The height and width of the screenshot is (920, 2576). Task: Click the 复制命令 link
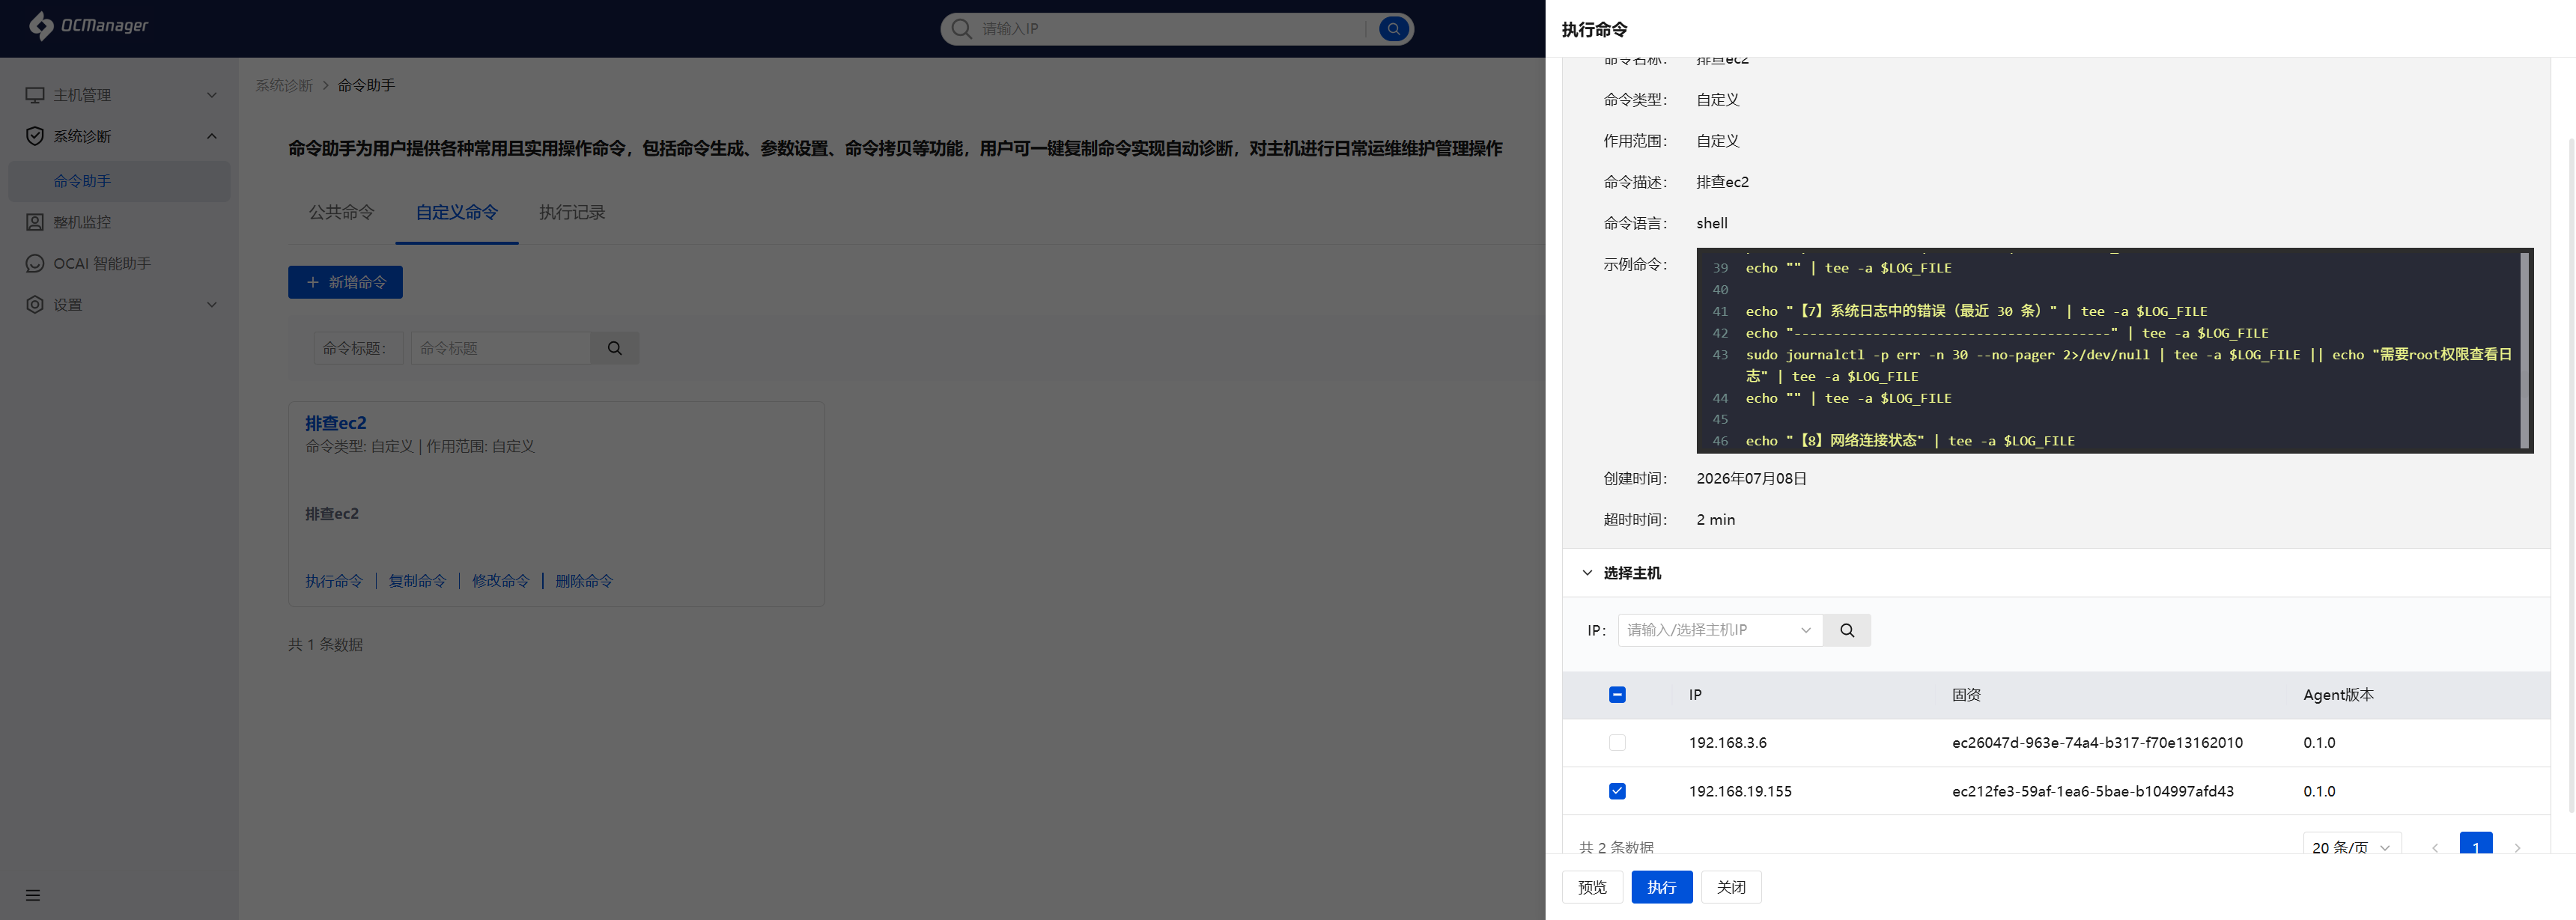coord(417,581)
